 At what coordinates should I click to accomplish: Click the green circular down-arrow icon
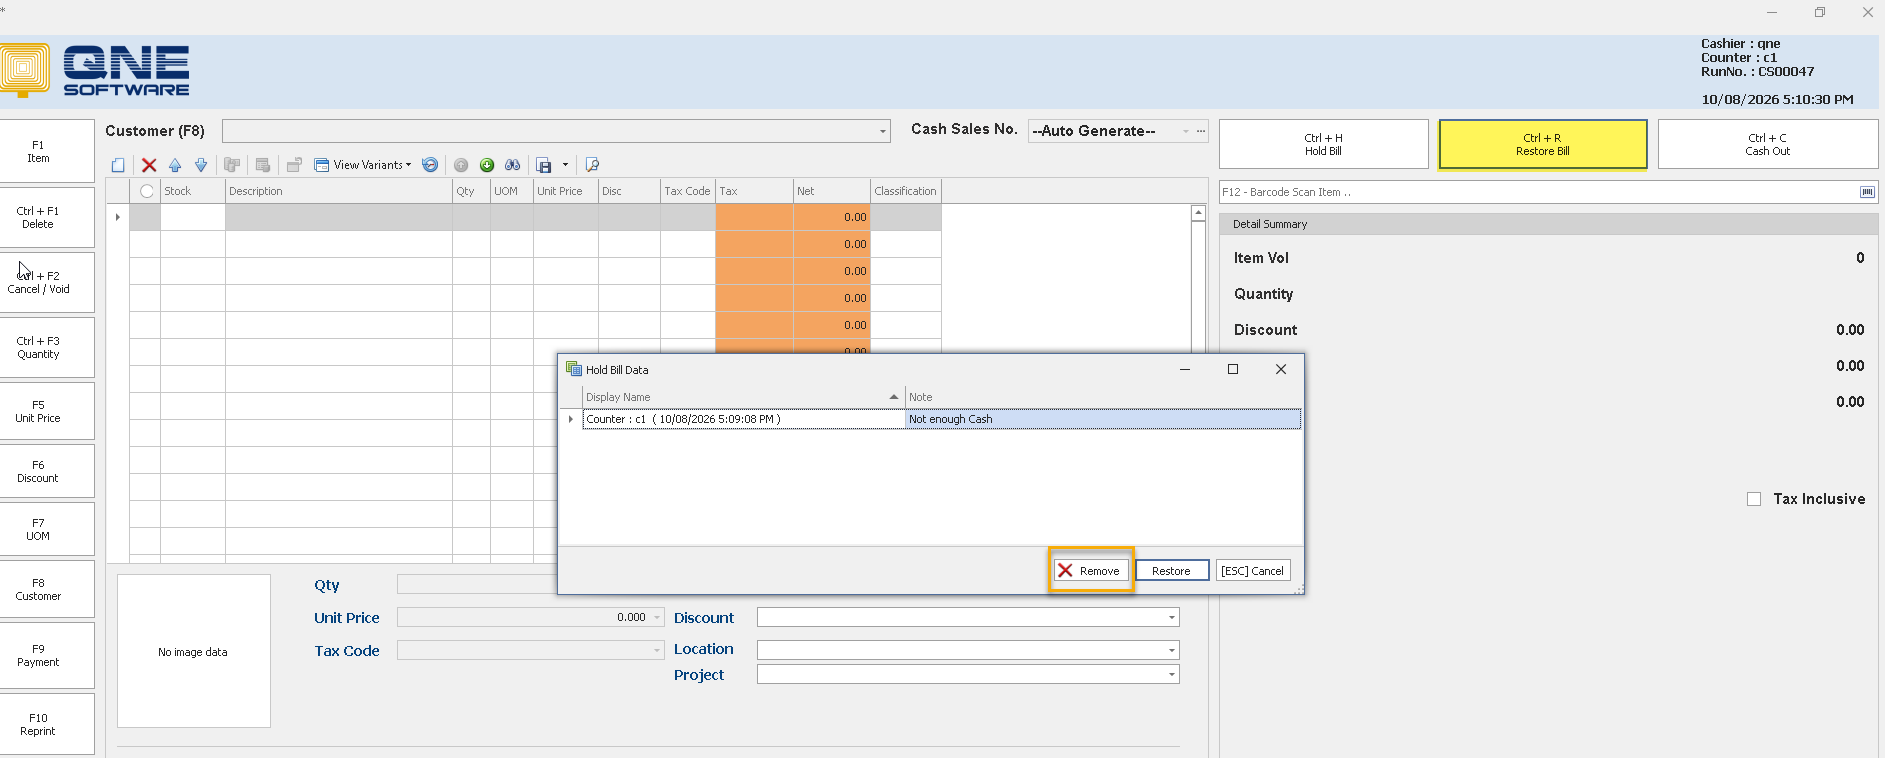point(487,165)
